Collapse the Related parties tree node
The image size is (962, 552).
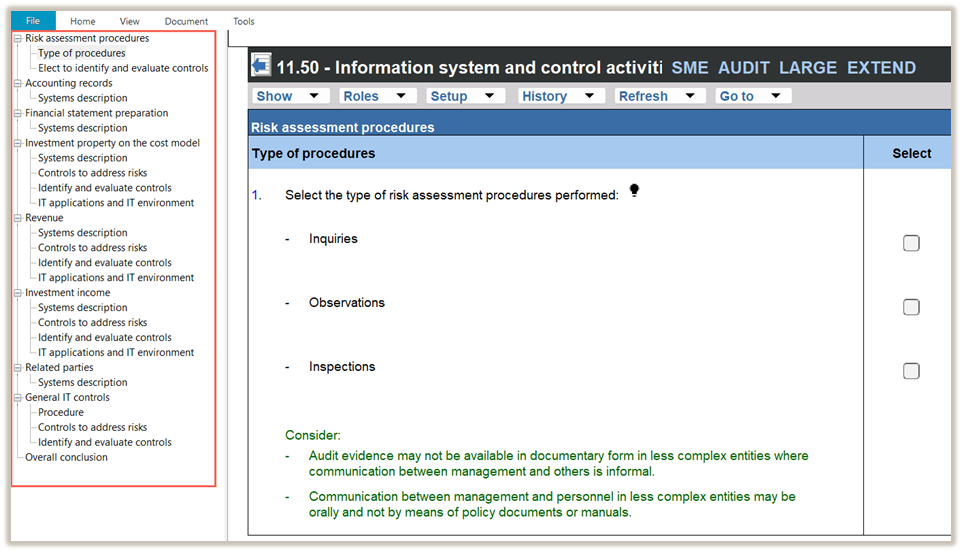point(18,367)
